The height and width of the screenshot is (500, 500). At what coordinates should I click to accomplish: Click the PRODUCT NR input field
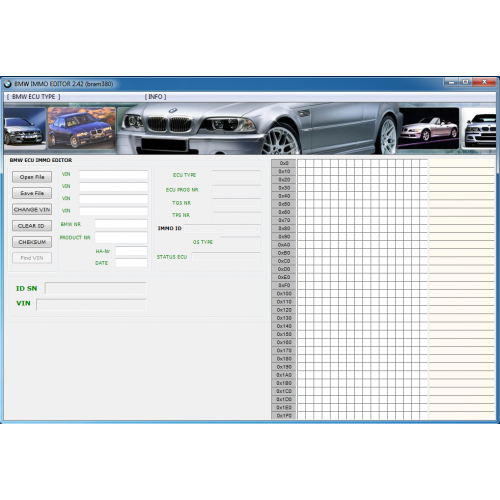tap(121, 238)
